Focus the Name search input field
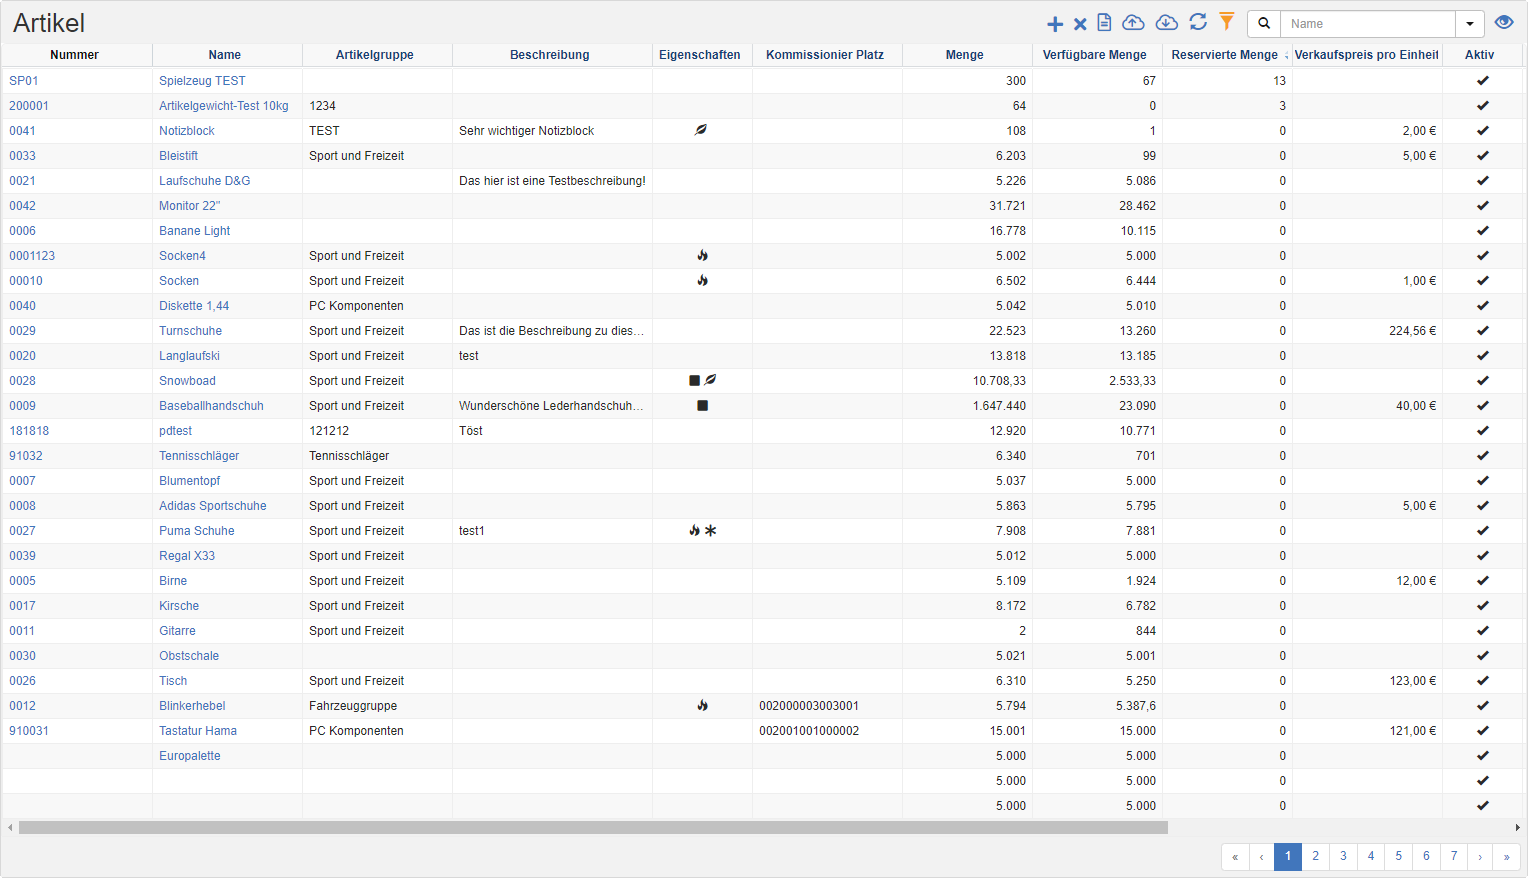 click(x=1367, y=24)
